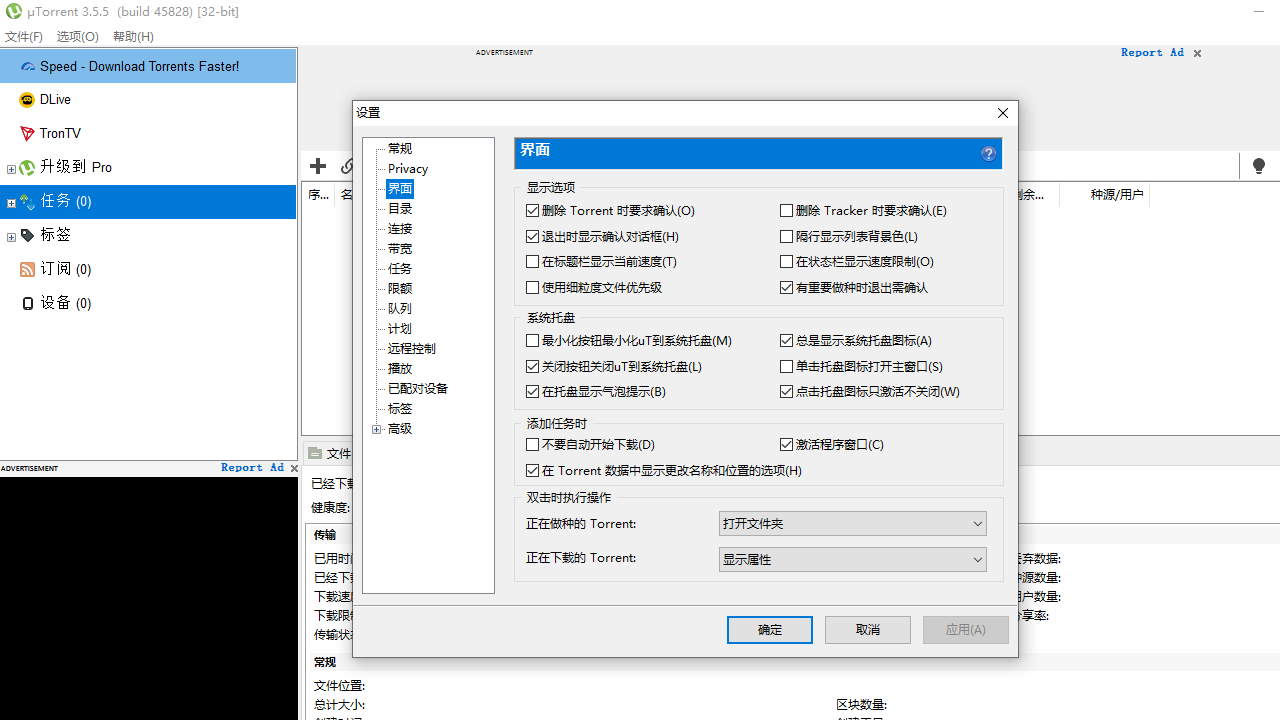Click the add torrent plus icon
Image resolution: width=1280 pixels, height=720 pixels.
point(318,166)
